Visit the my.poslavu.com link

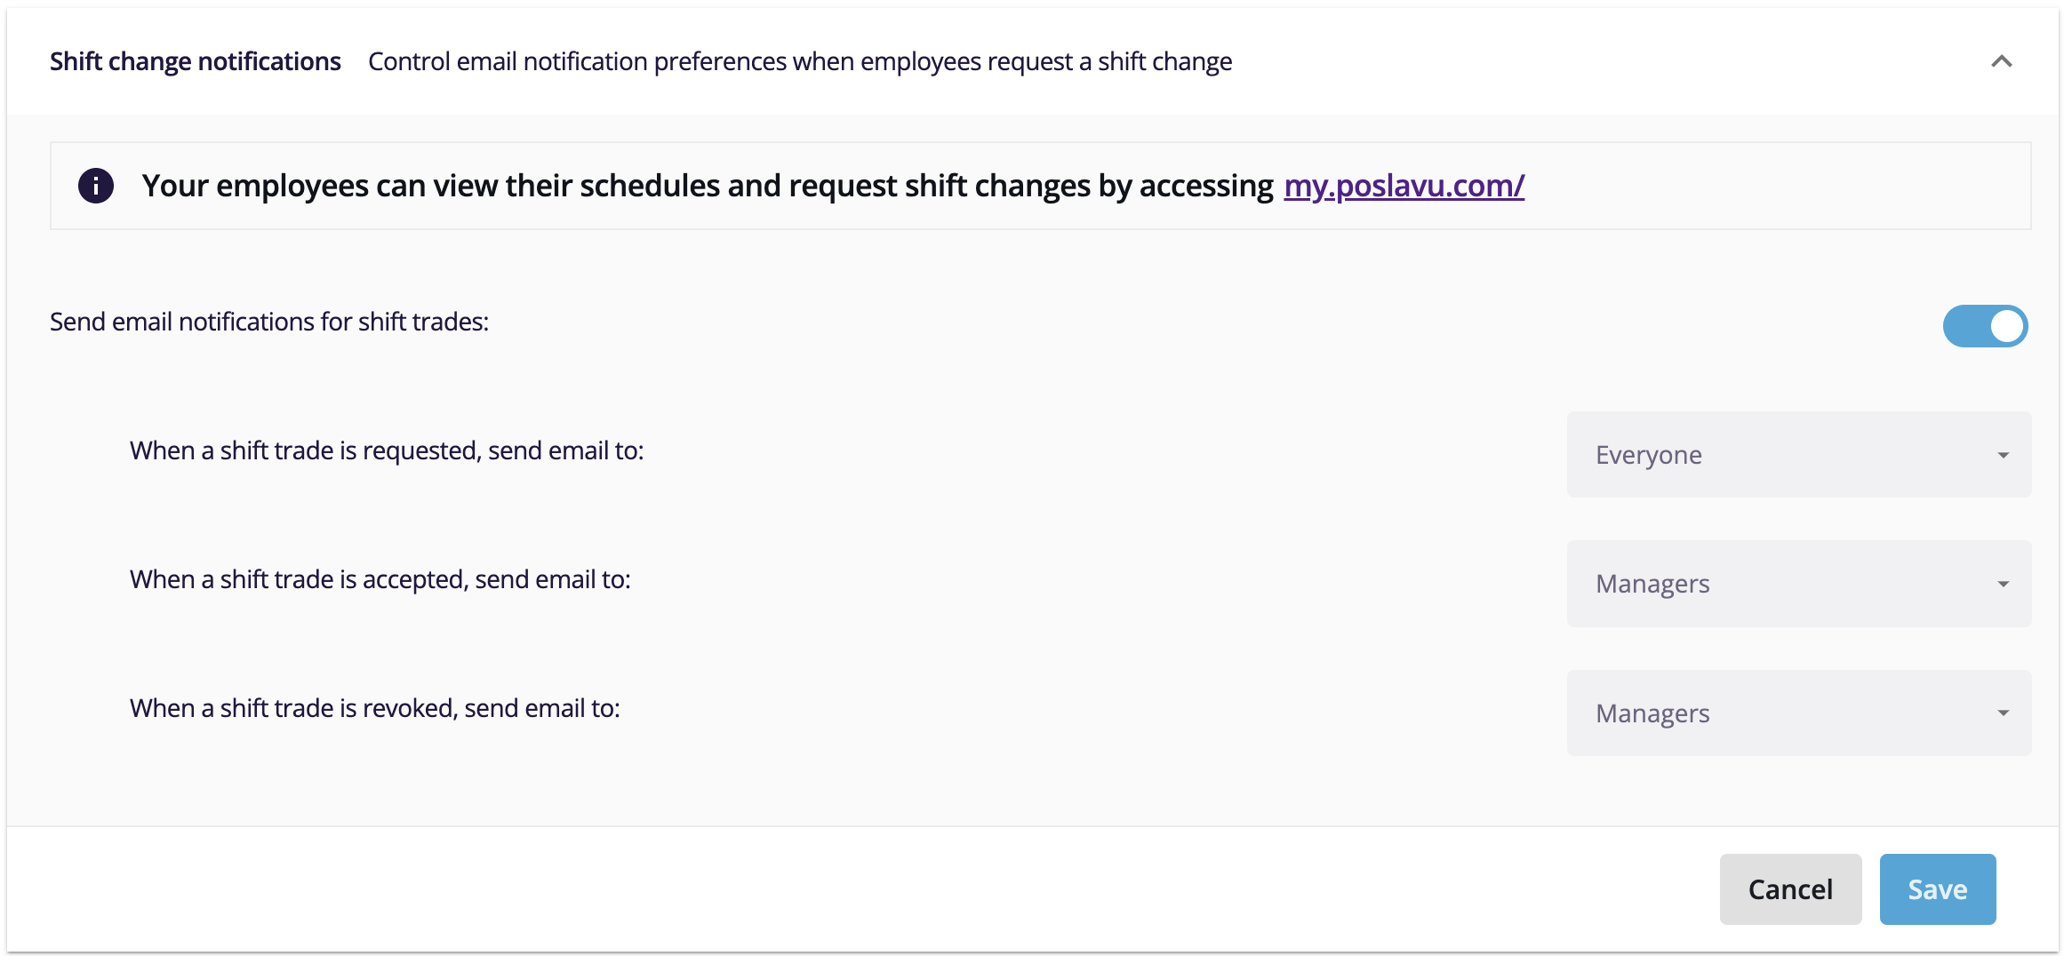point(1404,185)
